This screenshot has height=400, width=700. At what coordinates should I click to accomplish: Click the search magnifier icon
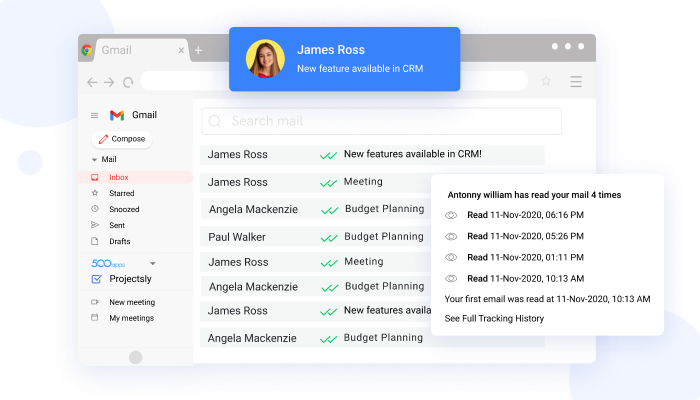pyautogui.click(x=215, y=121)
